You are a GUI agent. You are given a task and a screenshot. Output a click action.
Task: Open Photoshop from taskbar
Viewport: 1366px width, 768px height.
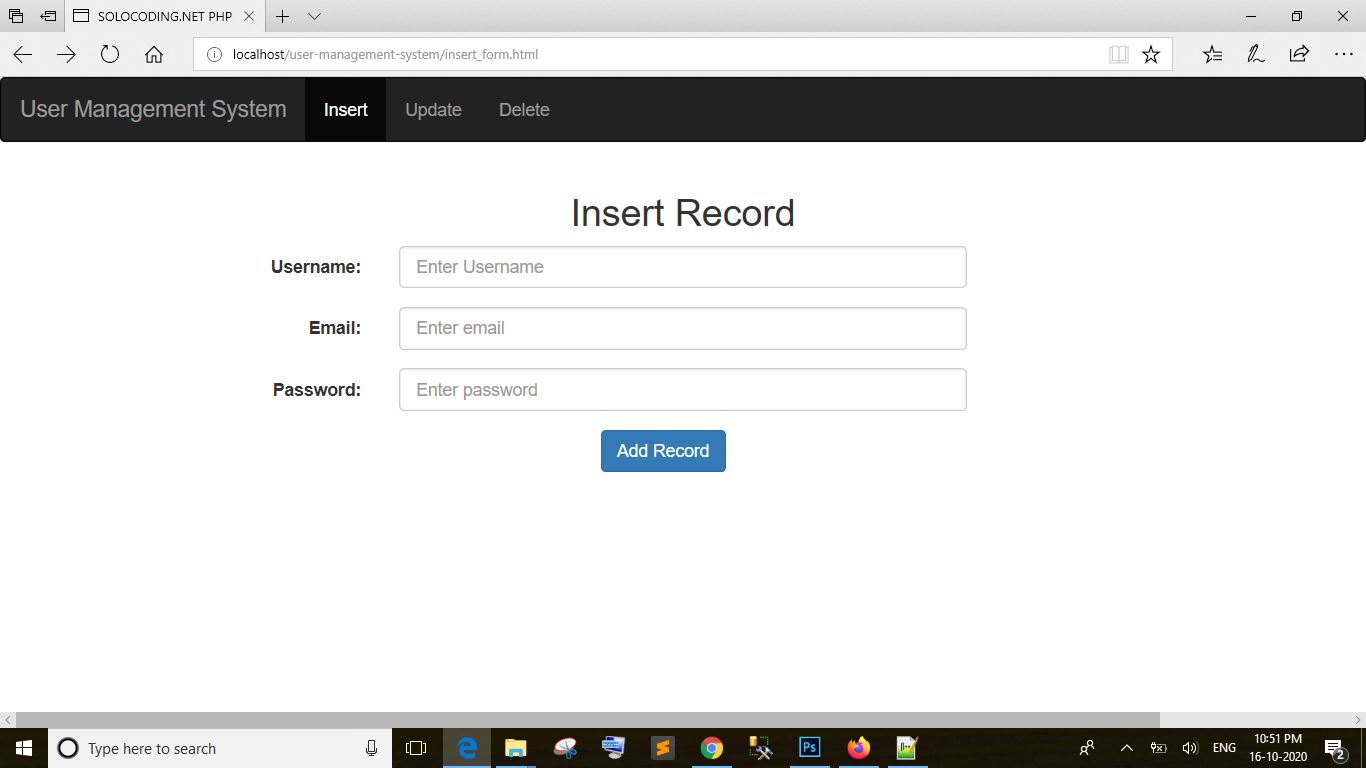[809, 748]
